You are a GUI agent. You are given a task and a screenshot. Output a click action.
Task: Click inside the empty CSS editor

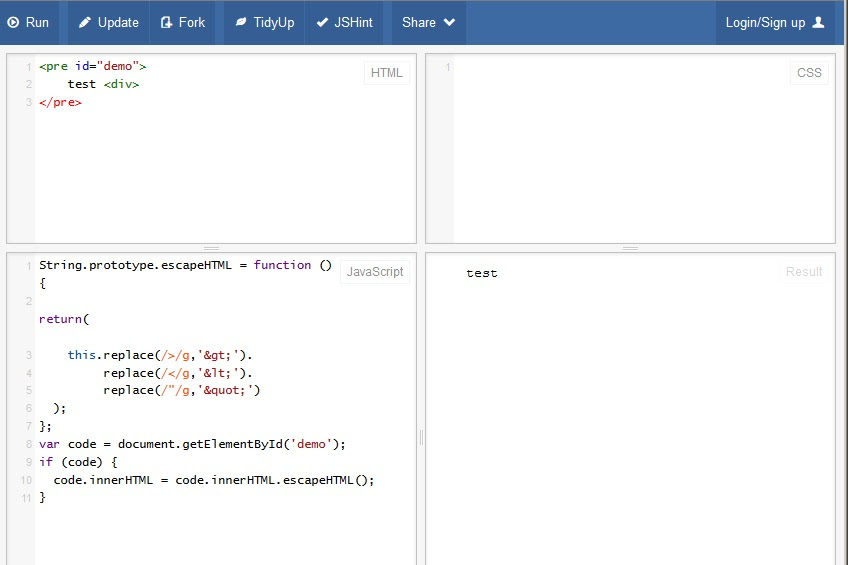coord(644,149)
